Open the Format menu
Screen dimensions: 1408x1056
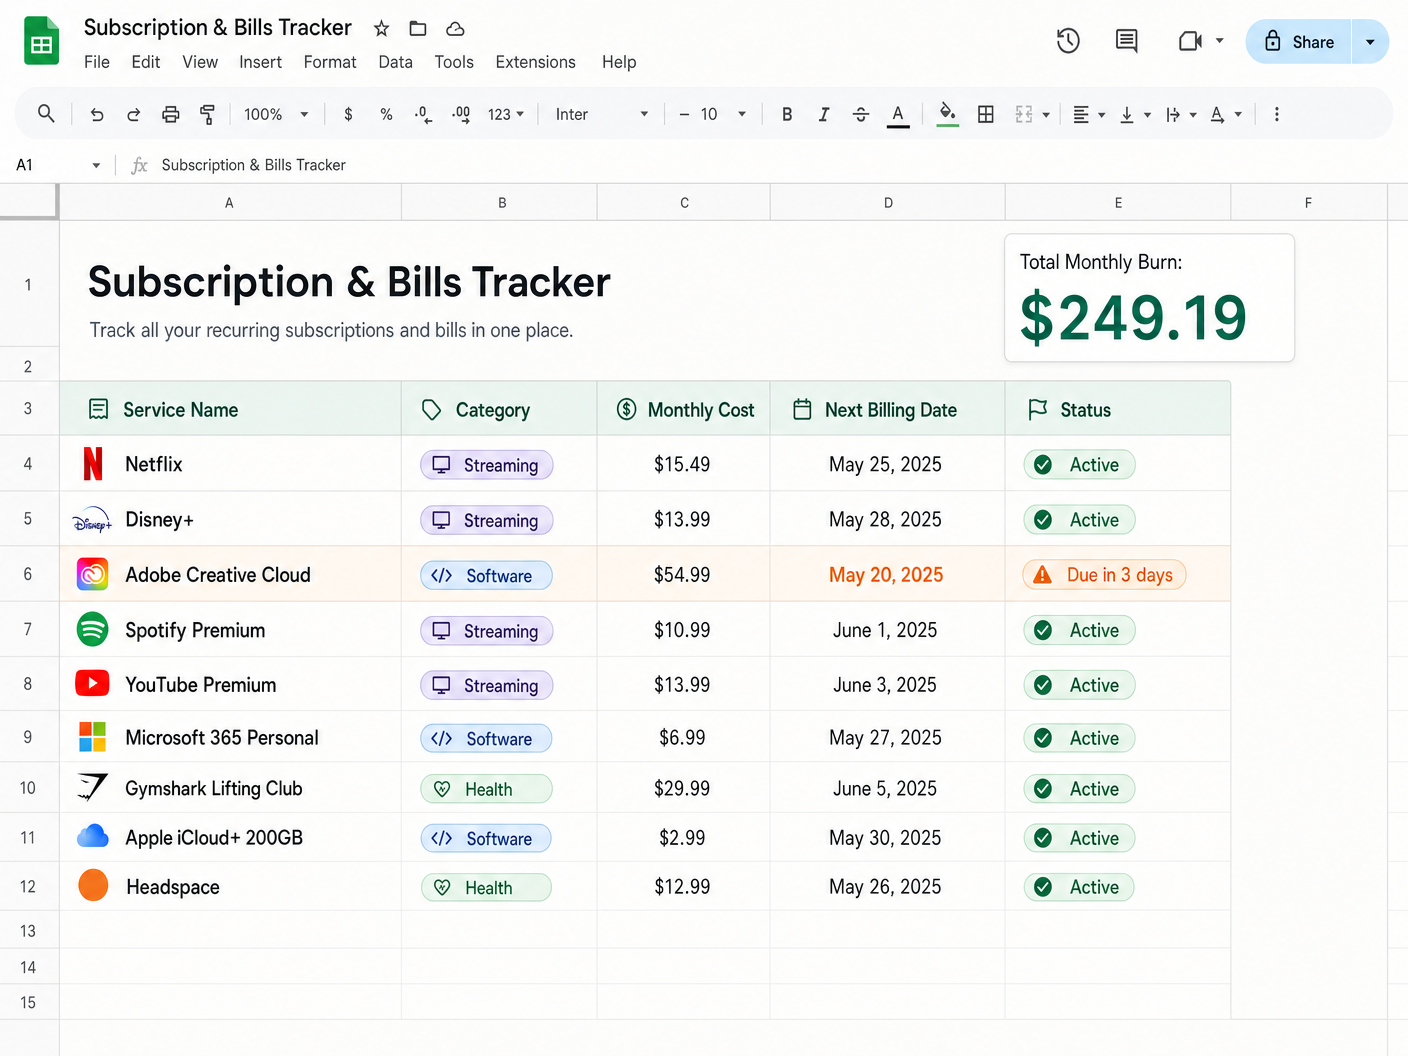[330, 62]
